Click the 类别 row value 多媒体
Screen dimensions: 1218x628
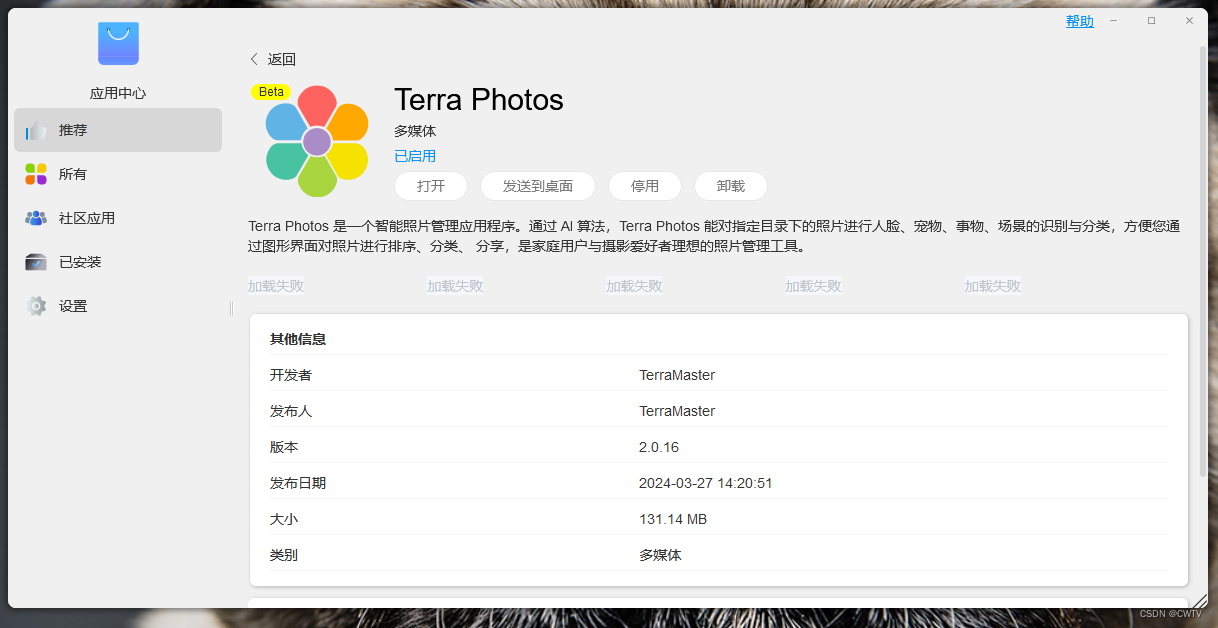[660, 555]
